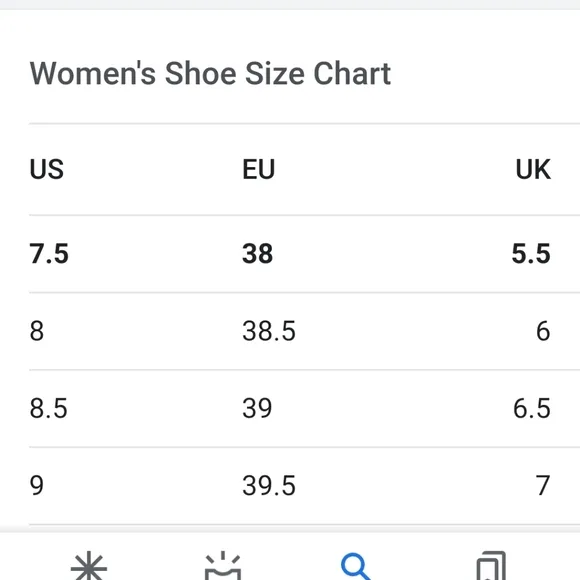Click the EU size 39 cell

pos(257,408)
